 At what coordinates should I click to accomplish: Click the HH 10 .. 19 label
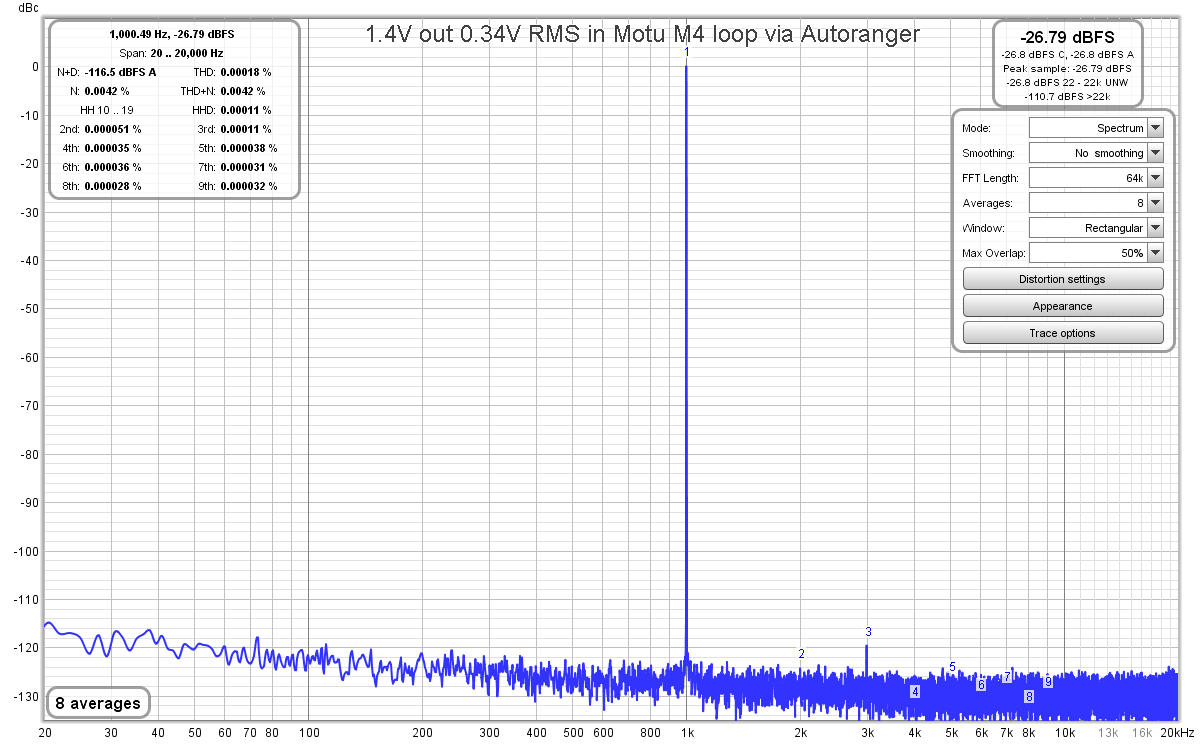(x=107, y=110)
